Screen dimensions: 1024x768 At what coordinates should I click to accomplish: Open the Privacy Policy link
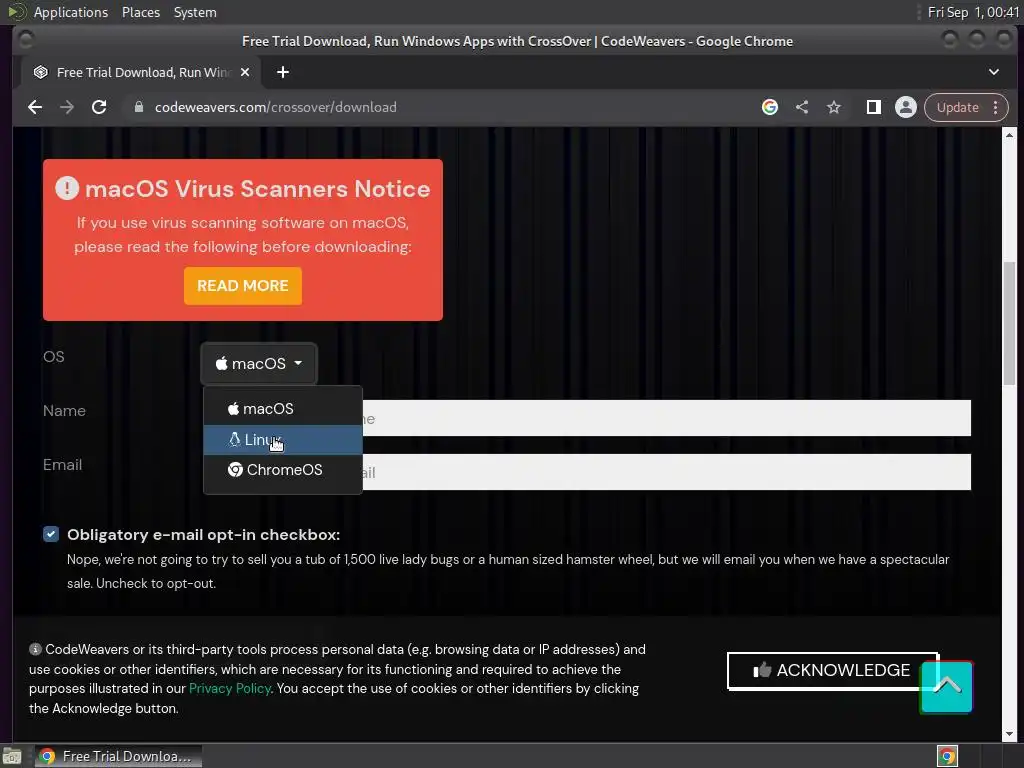(229, 688)
